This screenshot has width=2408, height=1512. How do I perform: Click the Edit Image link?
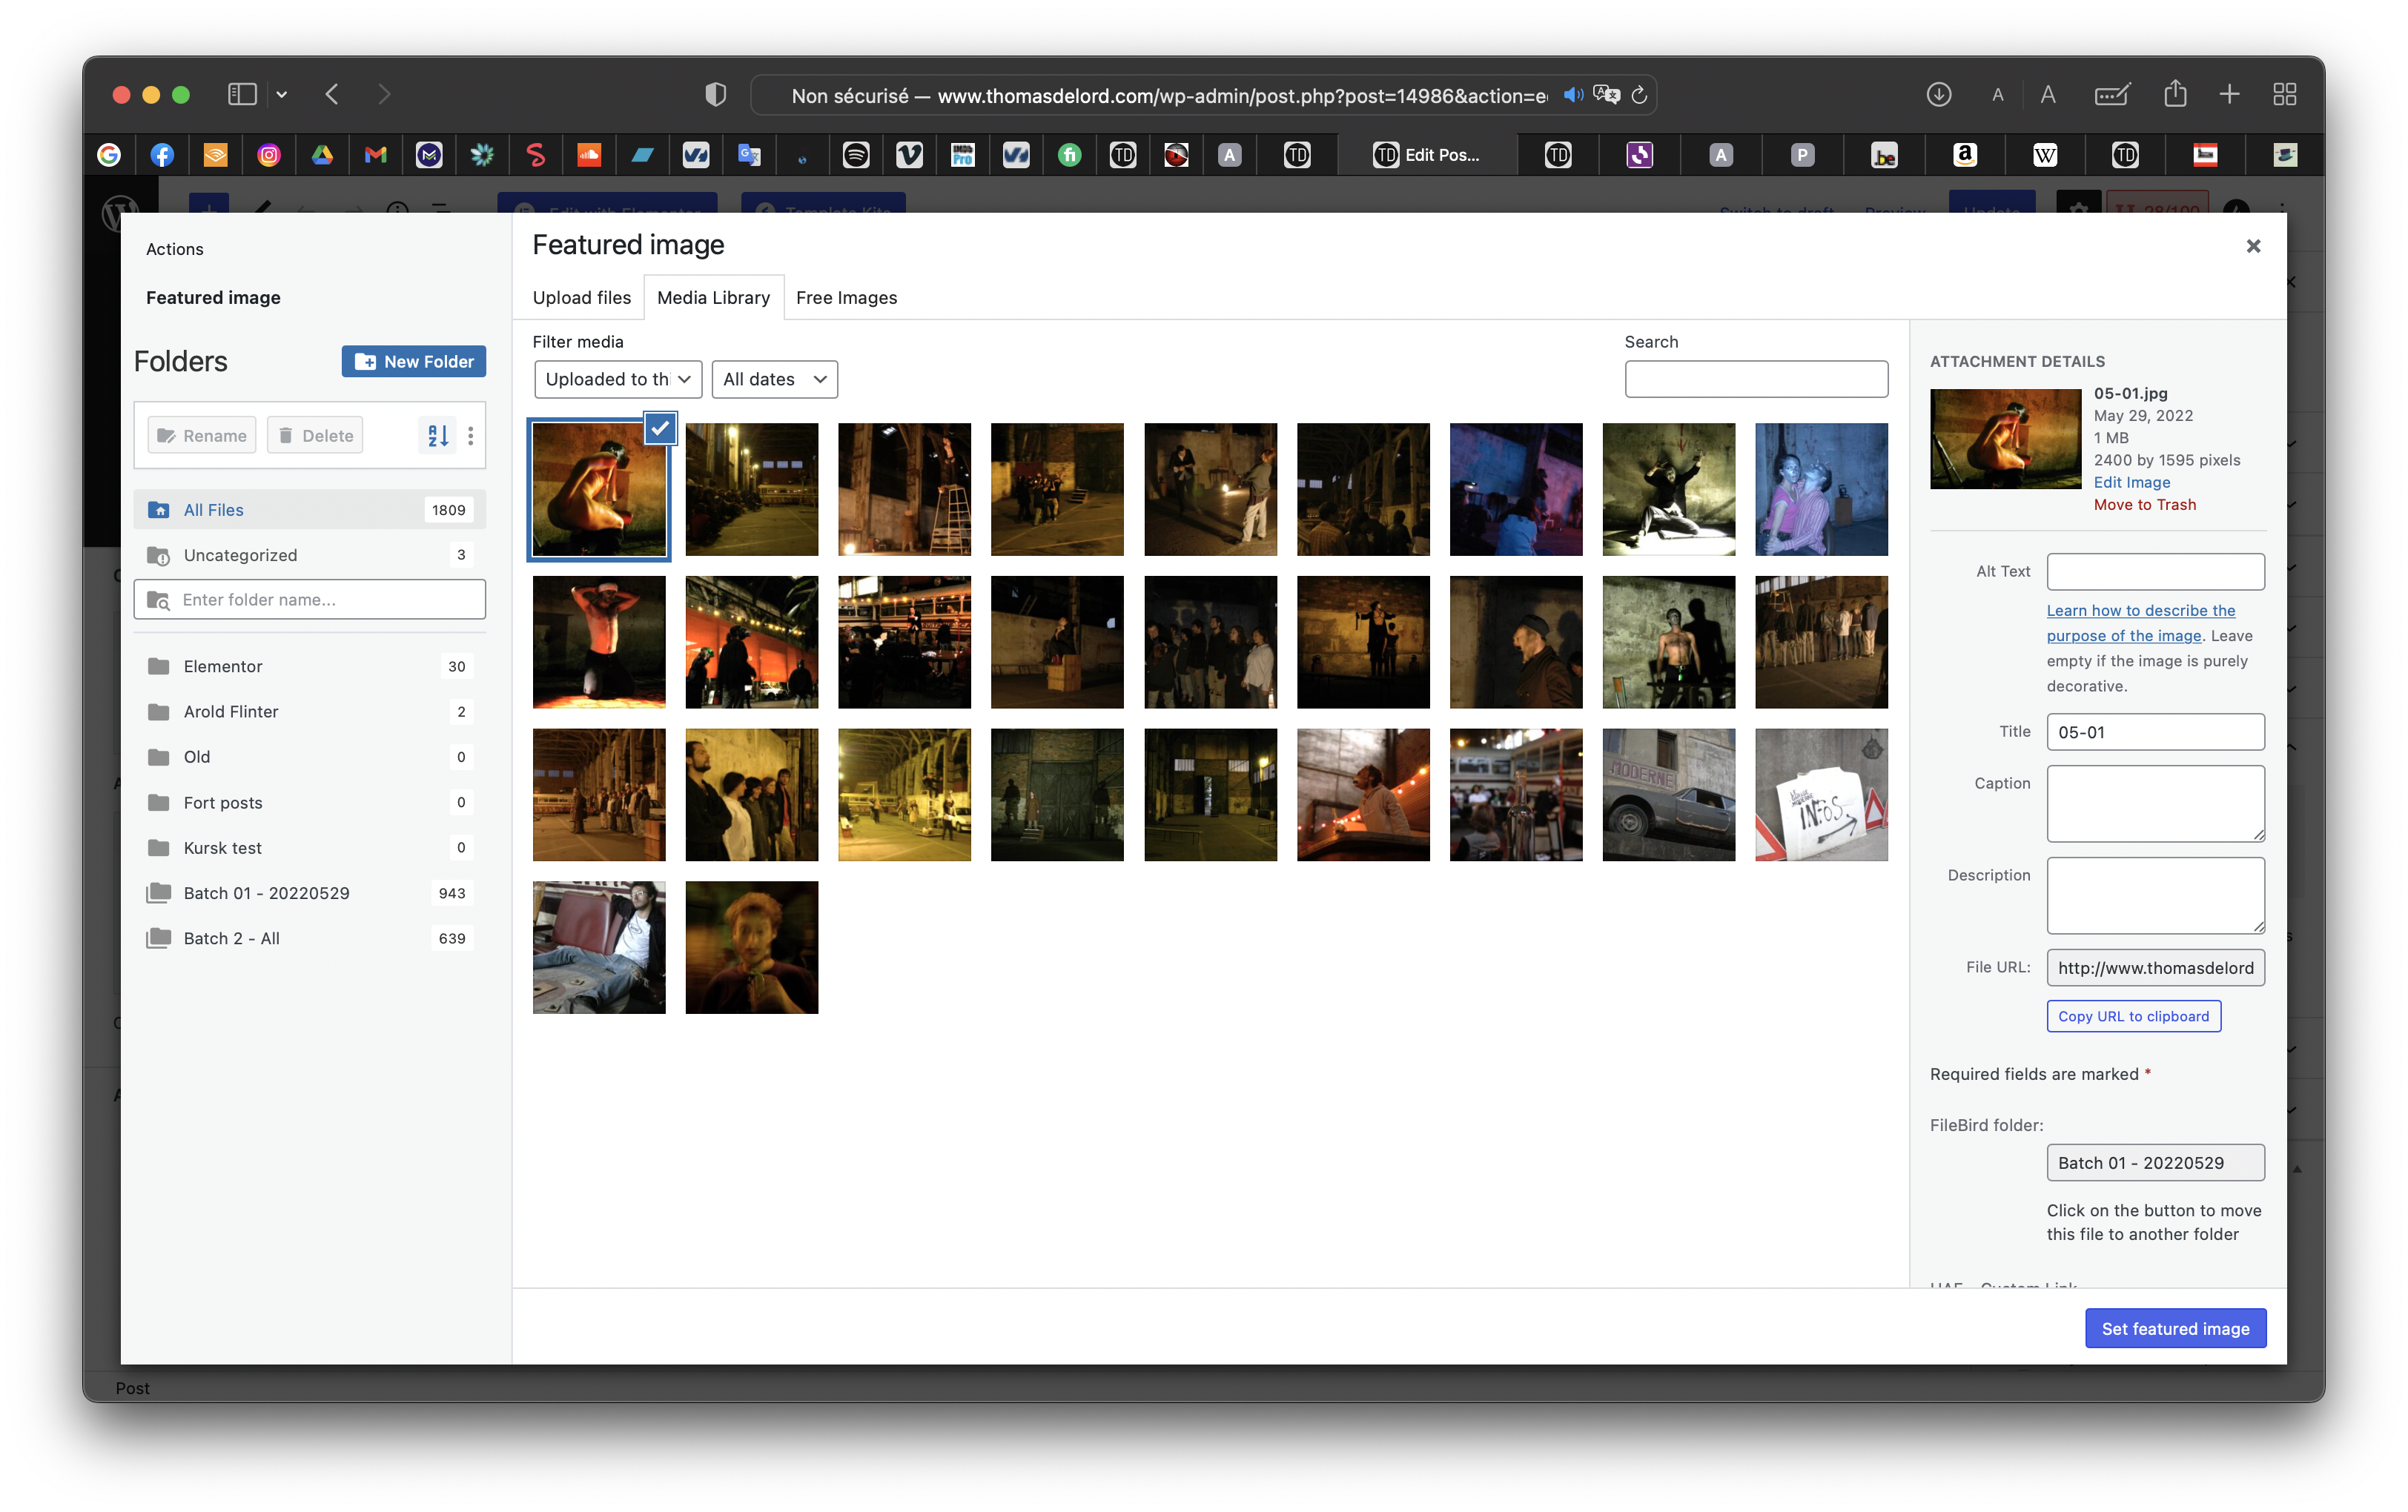pyautogui.click(x=2132, y=482)
